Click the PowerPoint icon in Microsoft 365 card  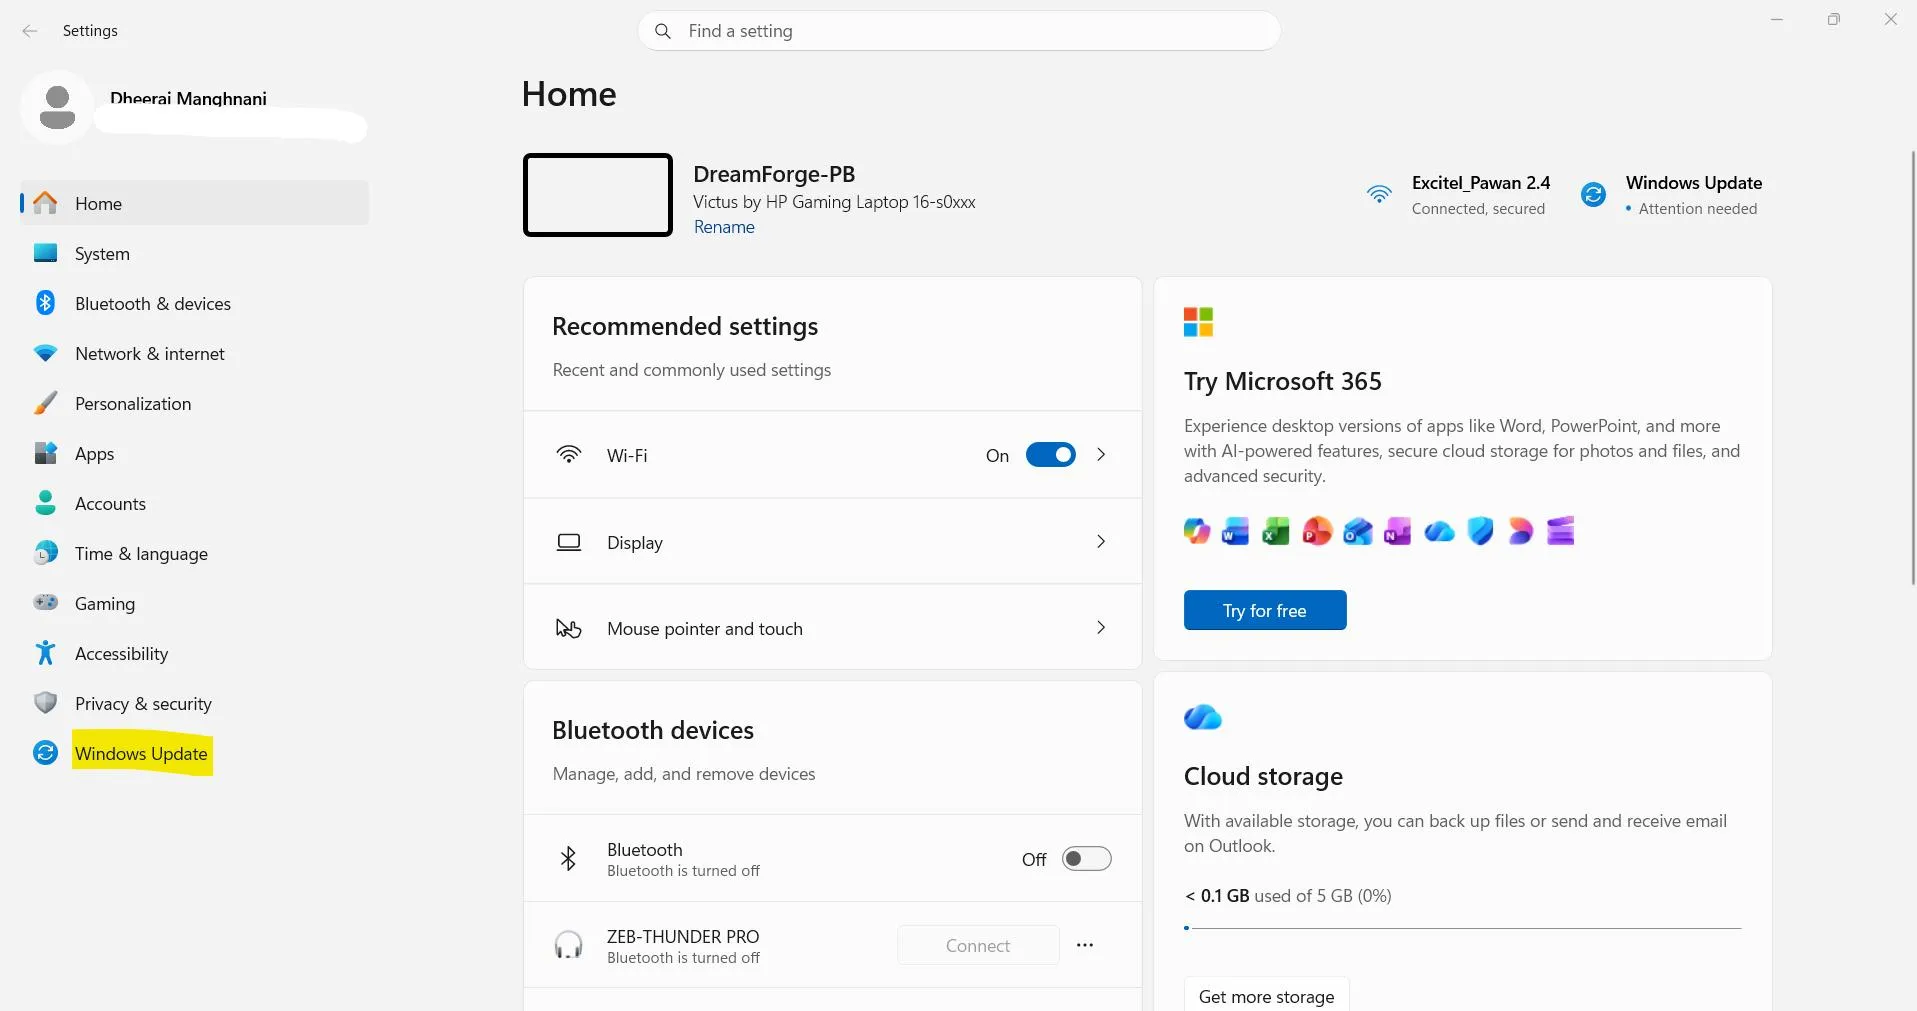1317,531
